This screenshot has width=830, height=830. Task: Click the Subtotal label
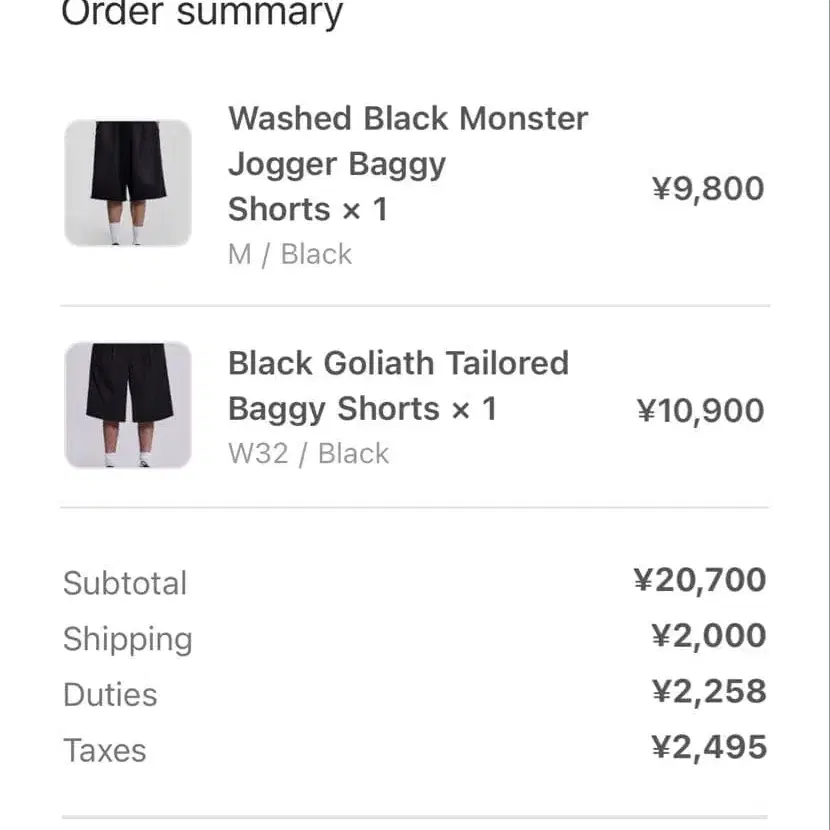125,583
